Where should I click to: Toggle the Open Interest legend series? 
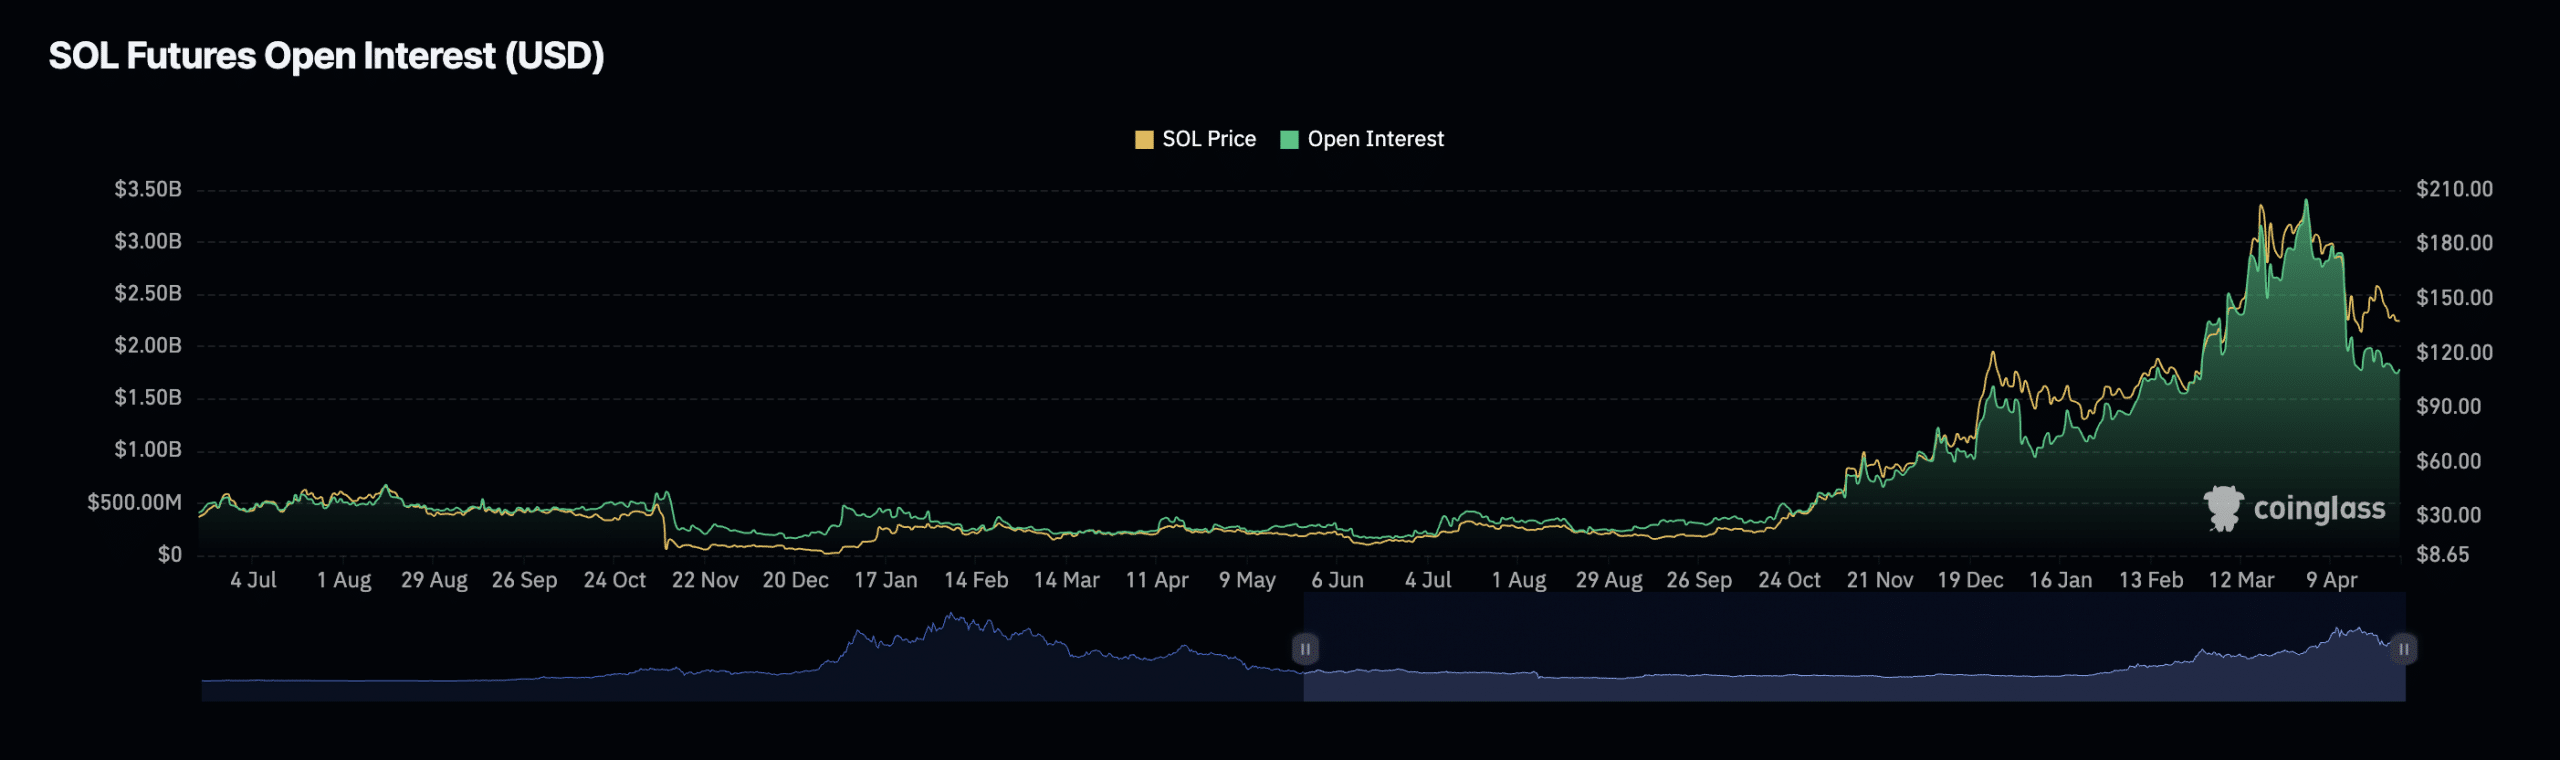click(x=1362, y=139)
